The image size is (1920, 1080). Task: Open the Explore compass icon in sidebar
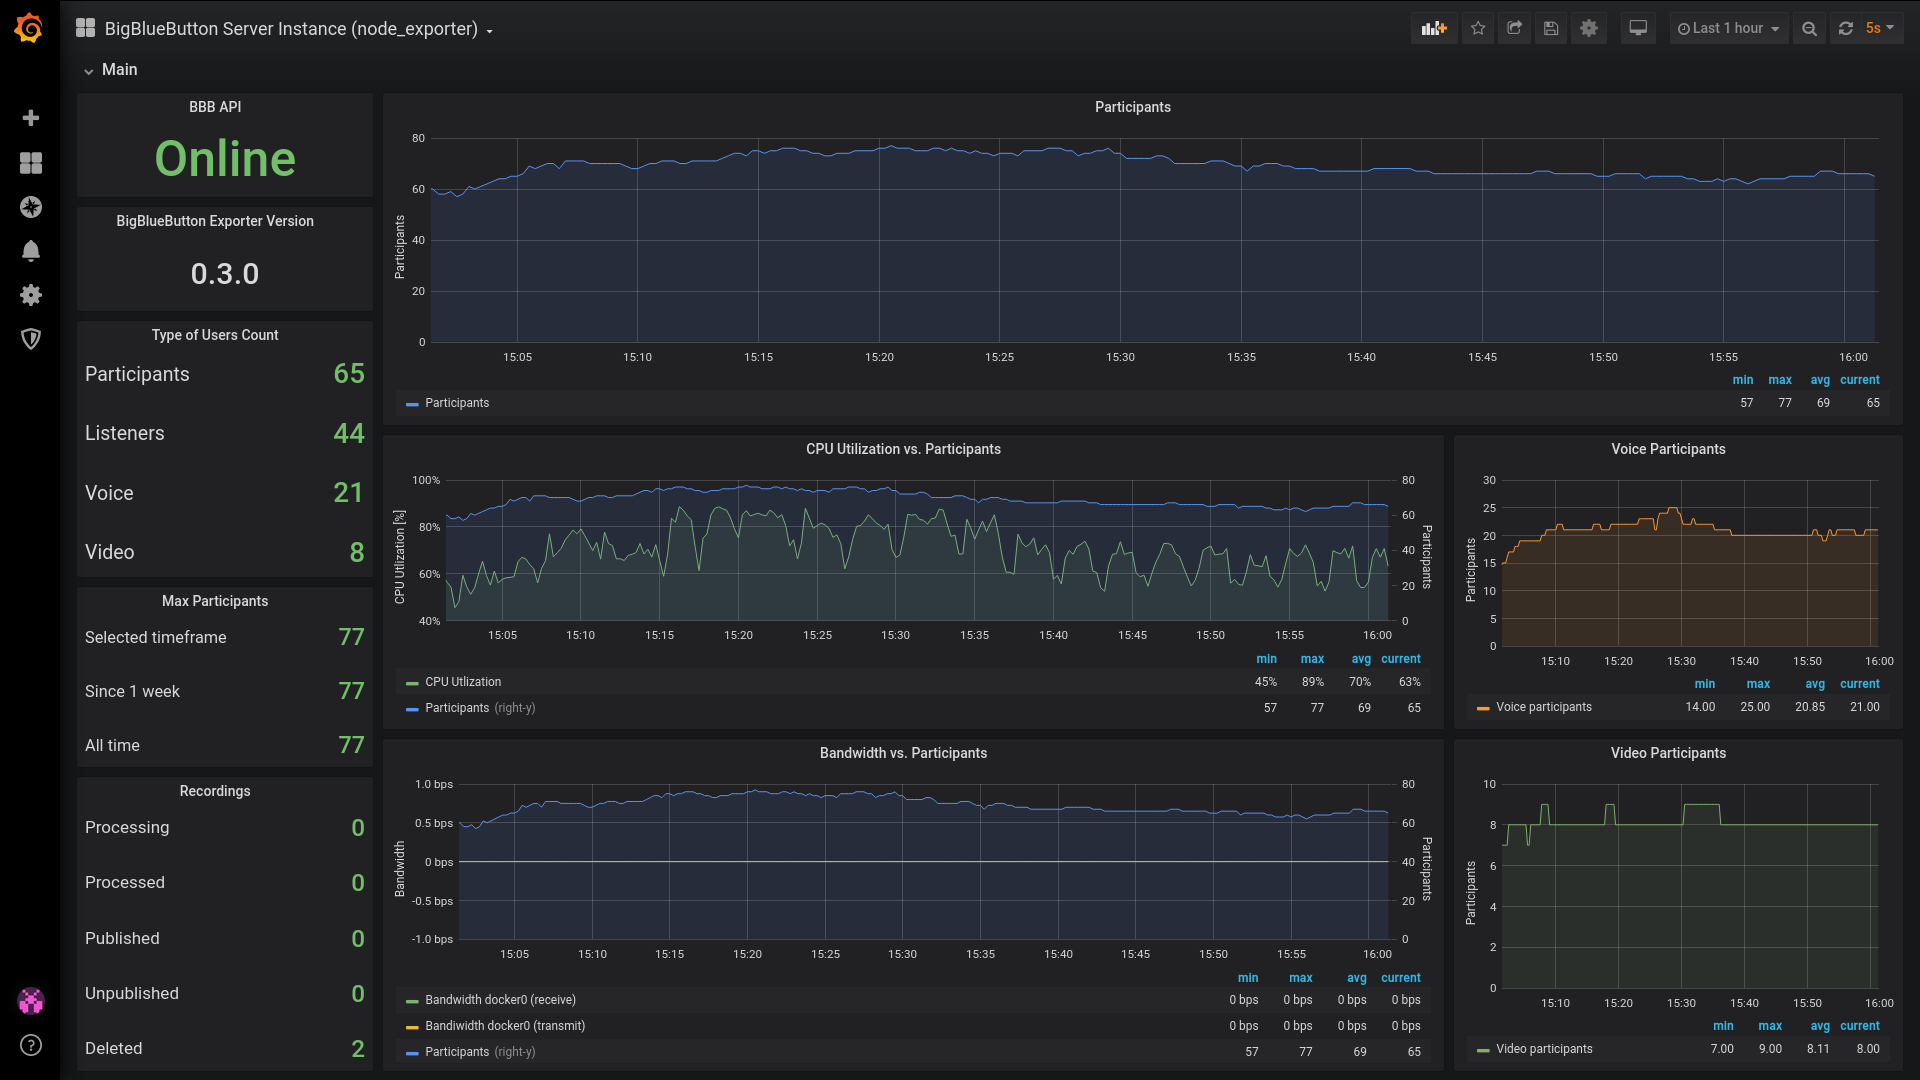pyautogui.click(x=31, y=207)
